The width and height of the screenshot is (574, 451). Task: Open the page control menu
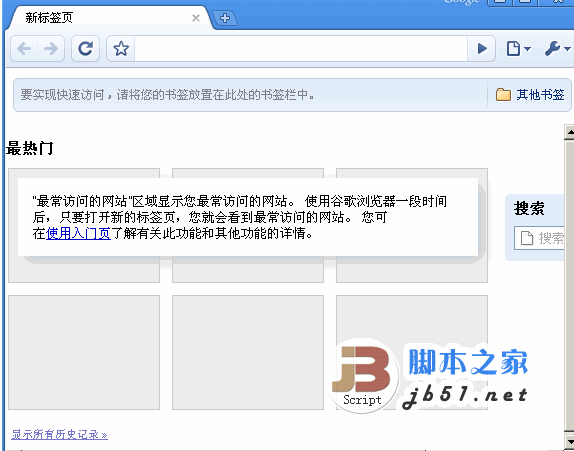(518, 48)
